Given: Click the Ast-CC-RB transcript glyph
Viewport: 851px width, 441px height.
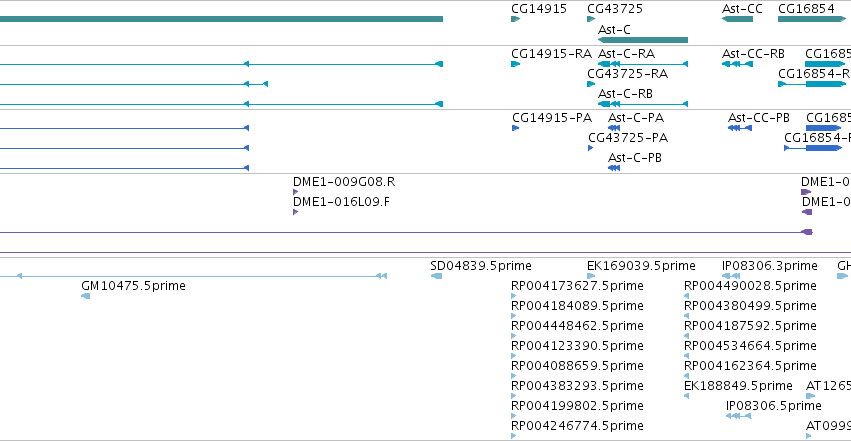Looking at the screenshot, I should tap(737, 64).
